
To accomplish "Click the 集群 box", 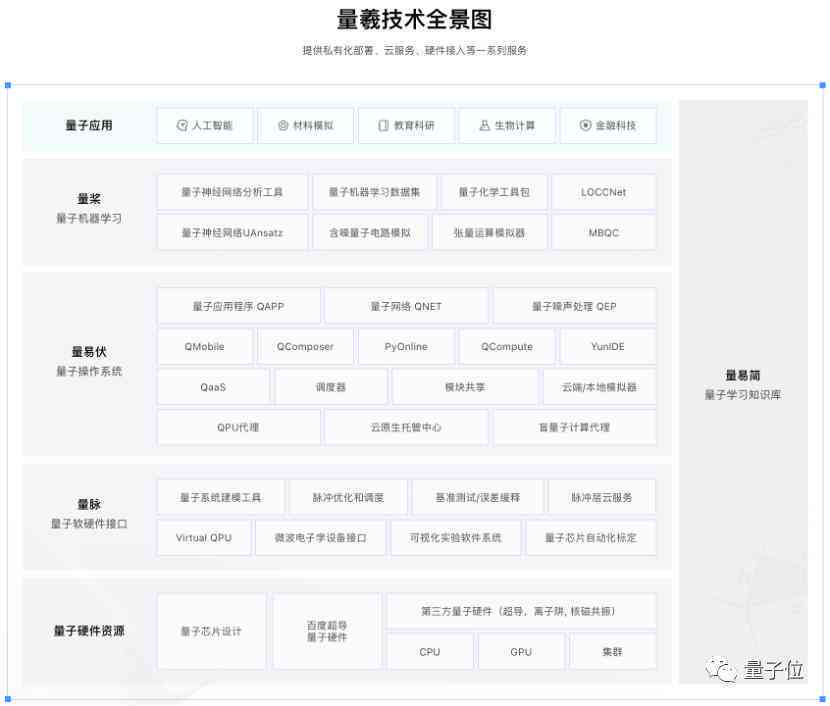I will (x=612, y=652).
